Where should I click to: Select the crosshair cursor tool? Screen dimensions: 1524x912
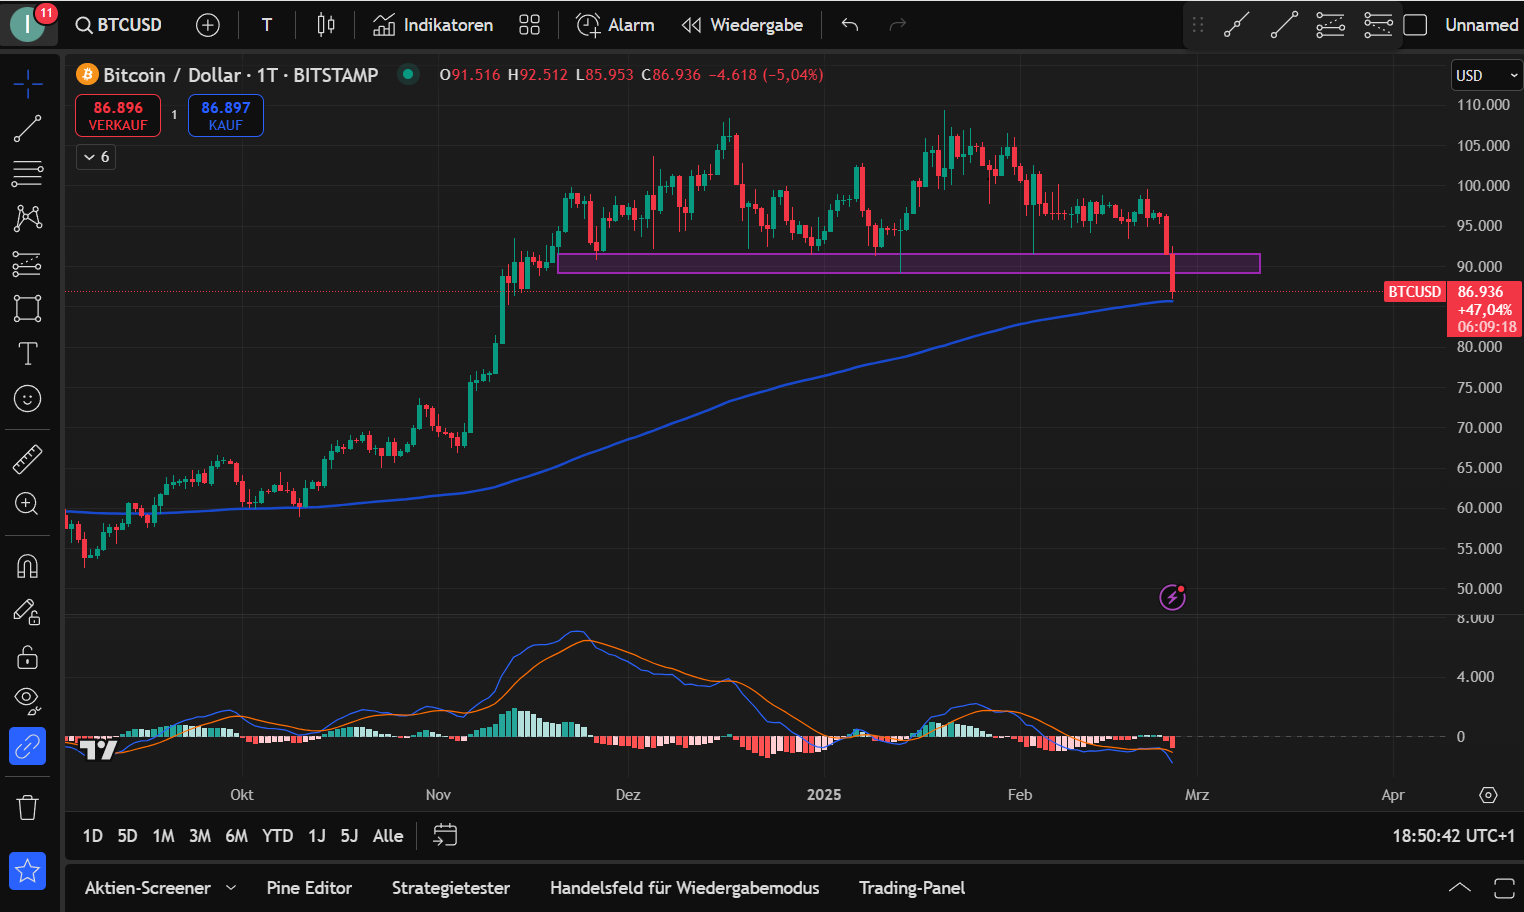coord(28,84)
